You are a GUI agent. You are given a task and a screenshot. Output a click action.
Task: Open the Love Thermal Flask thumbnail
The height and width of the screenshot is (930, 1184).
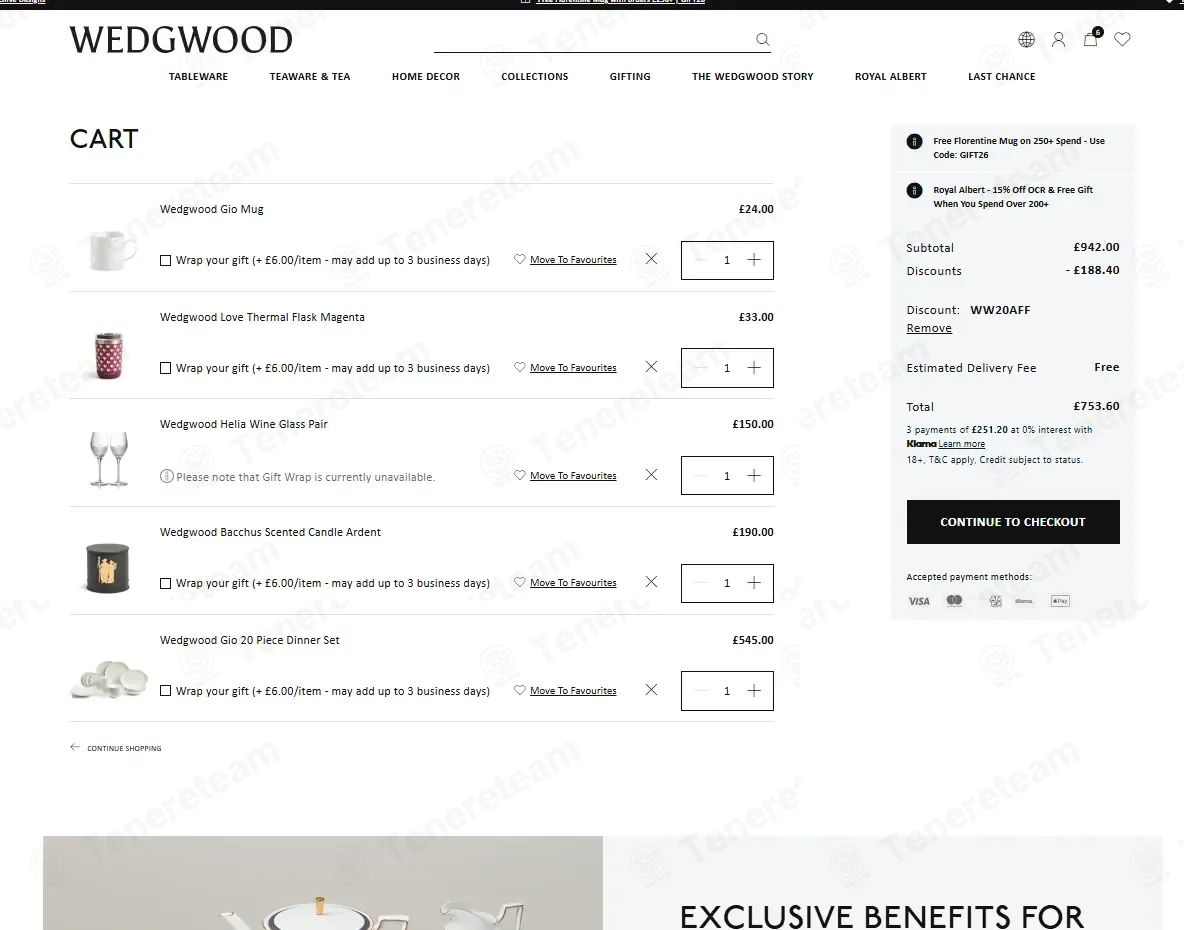click(x=109, y=355)
